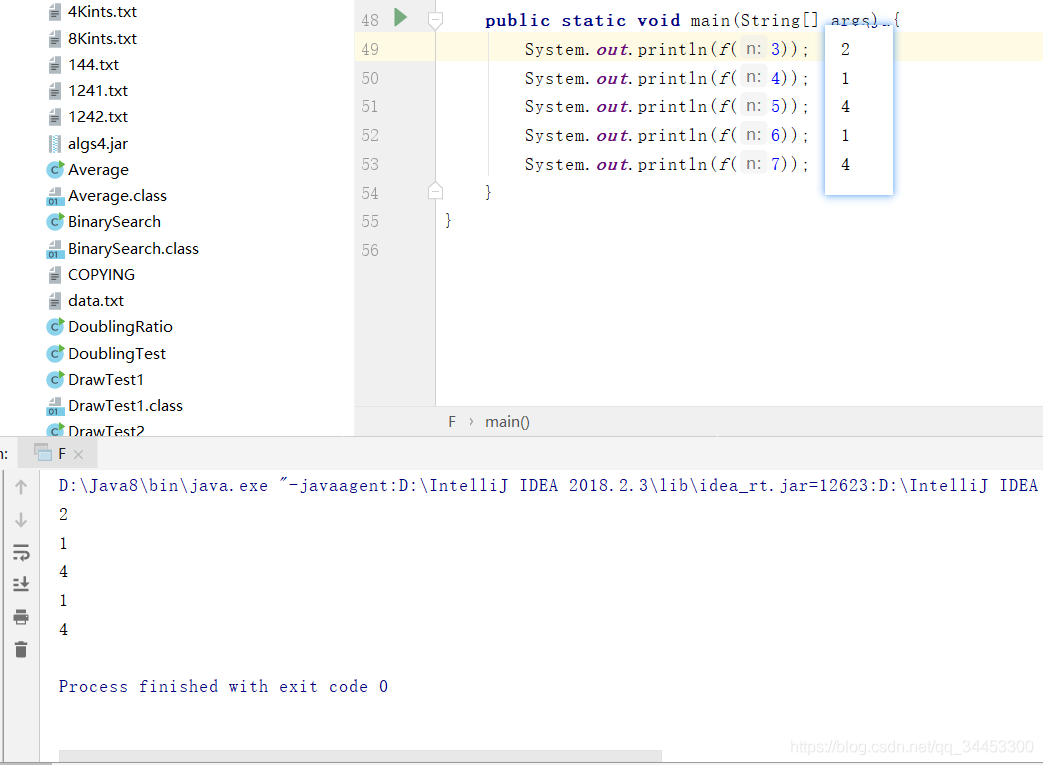Click the 4Kints.txt file icon
1043x765 pixels.
click(x=55, y=13)
